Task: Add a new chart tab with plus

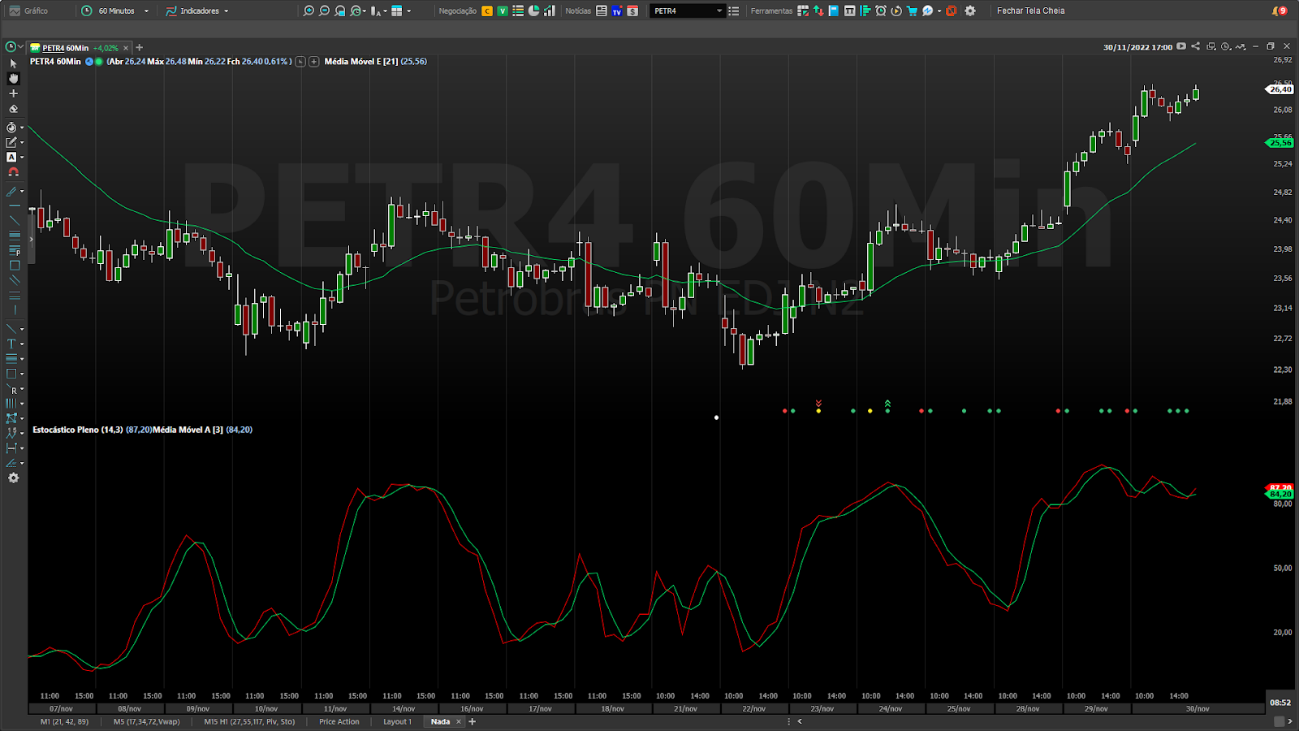Action: (139, 47)
